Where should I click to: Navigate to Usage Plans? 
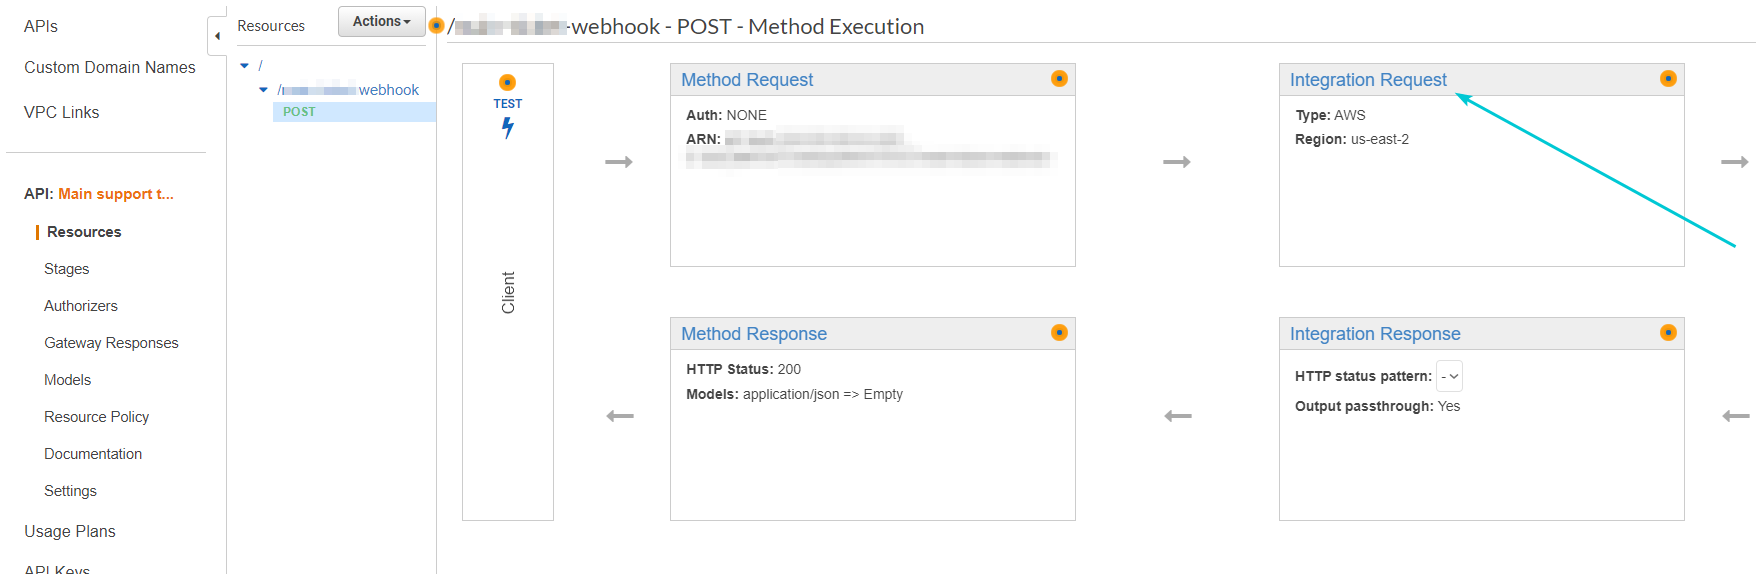(x=70, y=531)
